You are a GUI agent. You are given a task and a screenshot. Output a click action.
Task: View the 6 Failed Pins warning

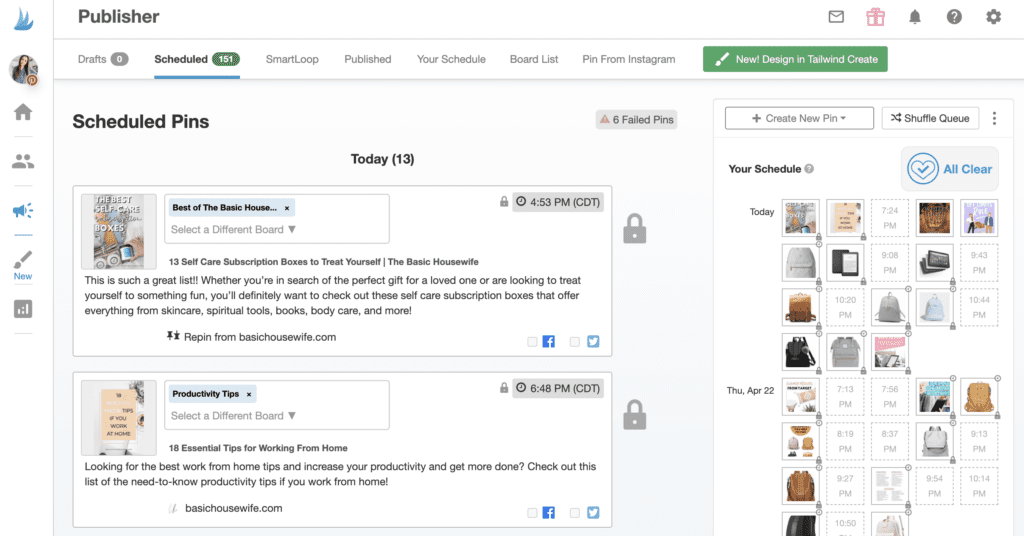point(636,119)
